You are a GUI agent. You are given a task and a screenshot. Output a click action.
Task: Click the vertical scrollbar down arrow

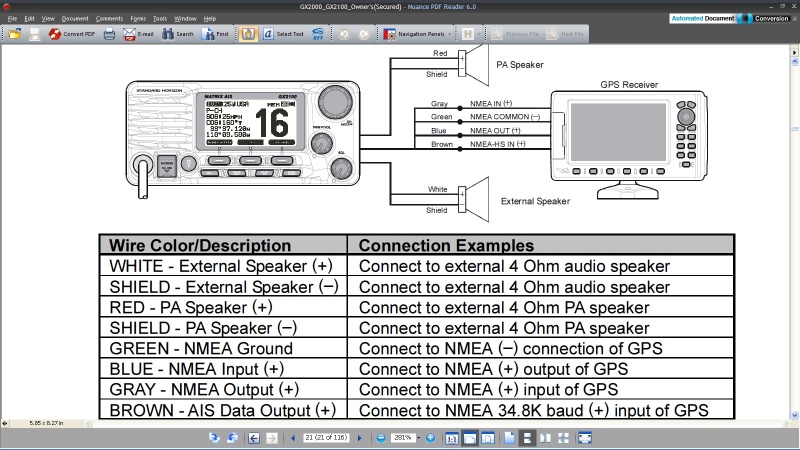coord(794,415)
